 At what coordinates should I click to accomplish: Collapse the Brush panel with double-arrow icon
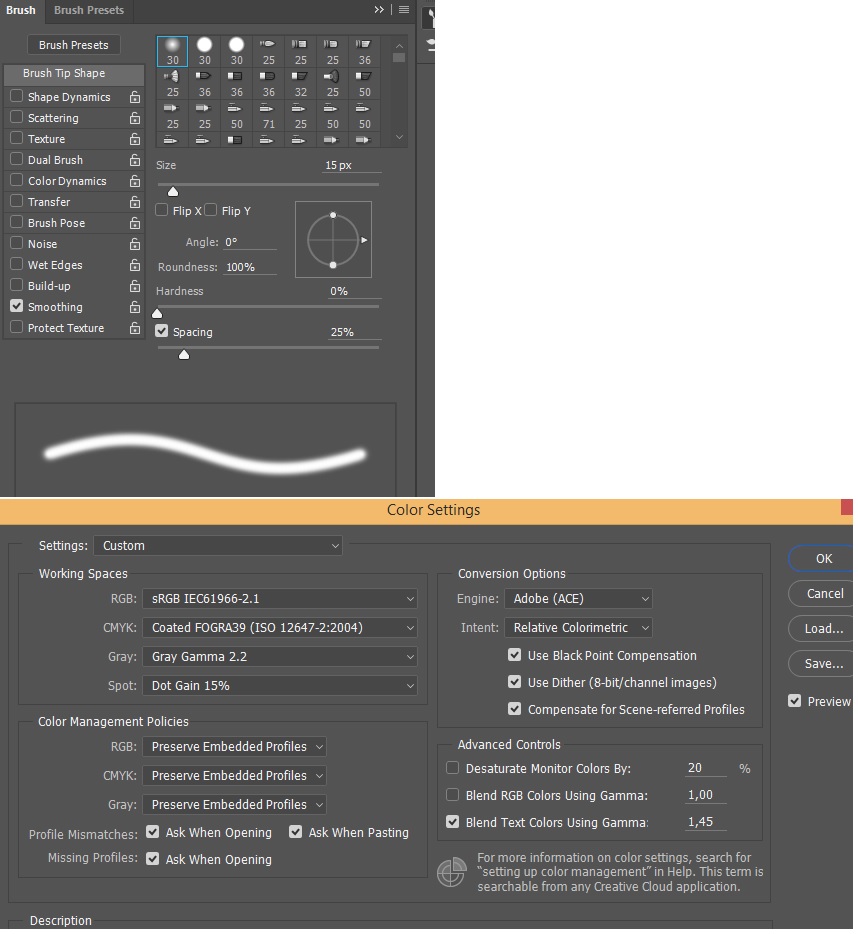[379, 10]
